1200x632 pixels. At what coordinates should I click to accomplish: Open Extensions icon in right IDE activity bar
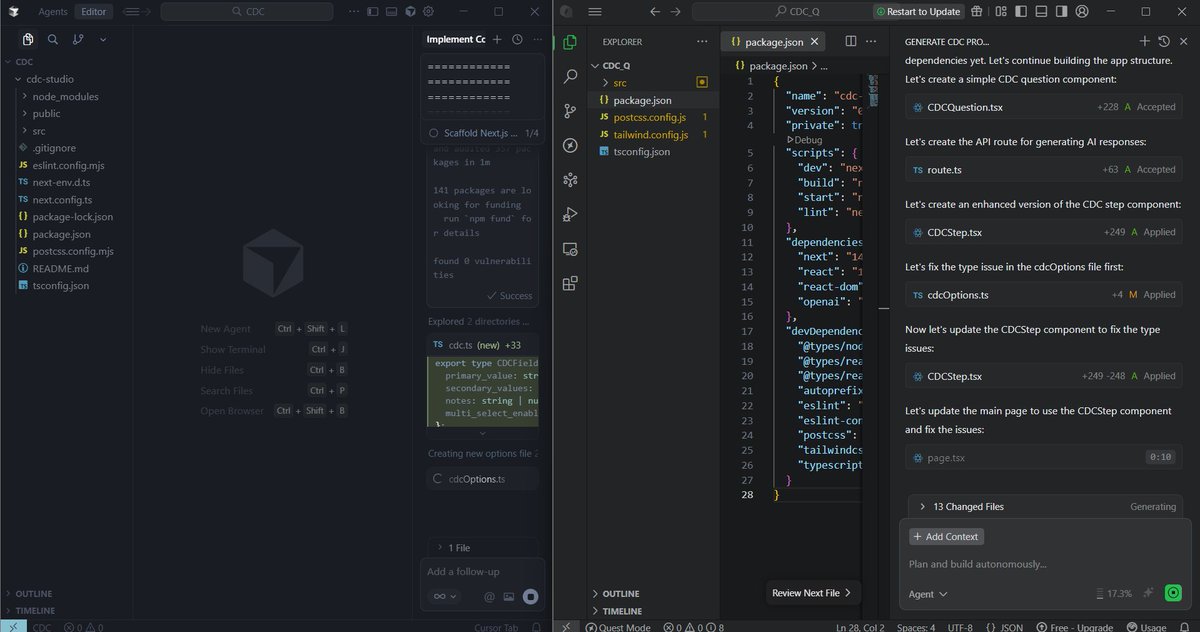(x=570, y=283)
